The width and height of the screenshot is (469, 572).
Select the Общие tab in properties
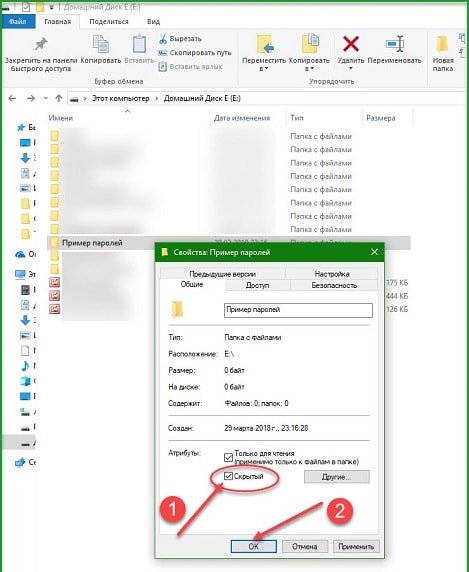click(192, 284)
